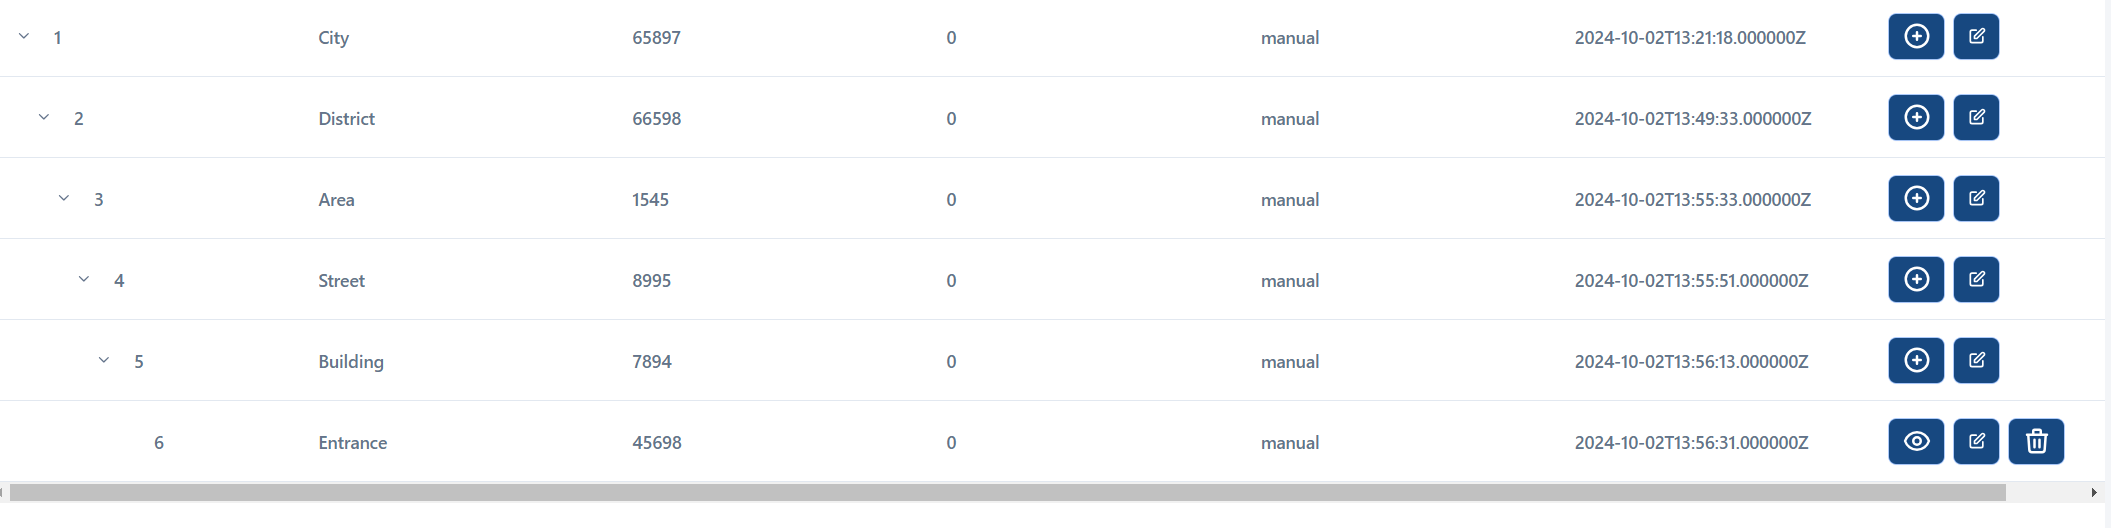Add a child under Street row
Viewport: 2111px width, 528px height.
click(1916, 280)
